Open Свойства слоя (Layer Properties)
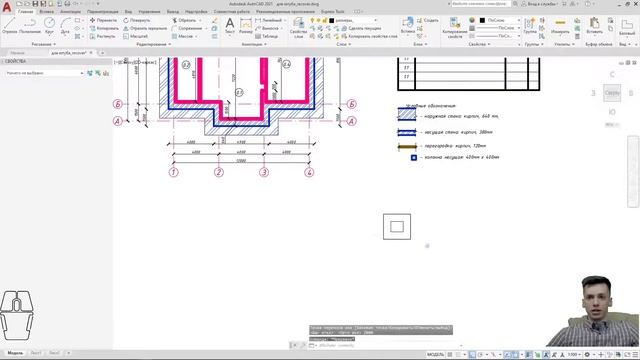This screenshot has height=360, width=640. pos(298,28)
